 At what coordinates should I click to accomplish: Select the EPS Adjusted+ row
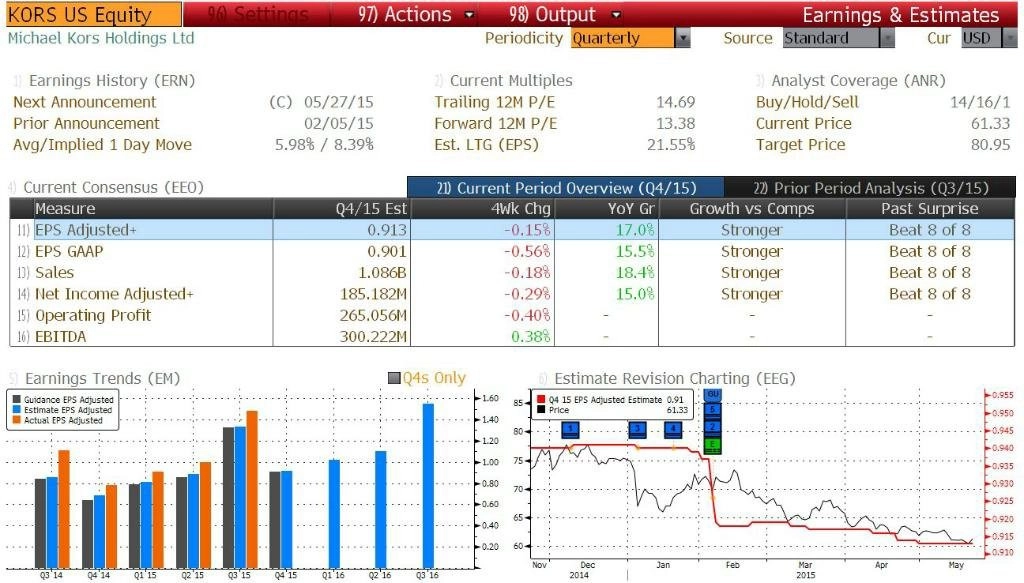512,230
